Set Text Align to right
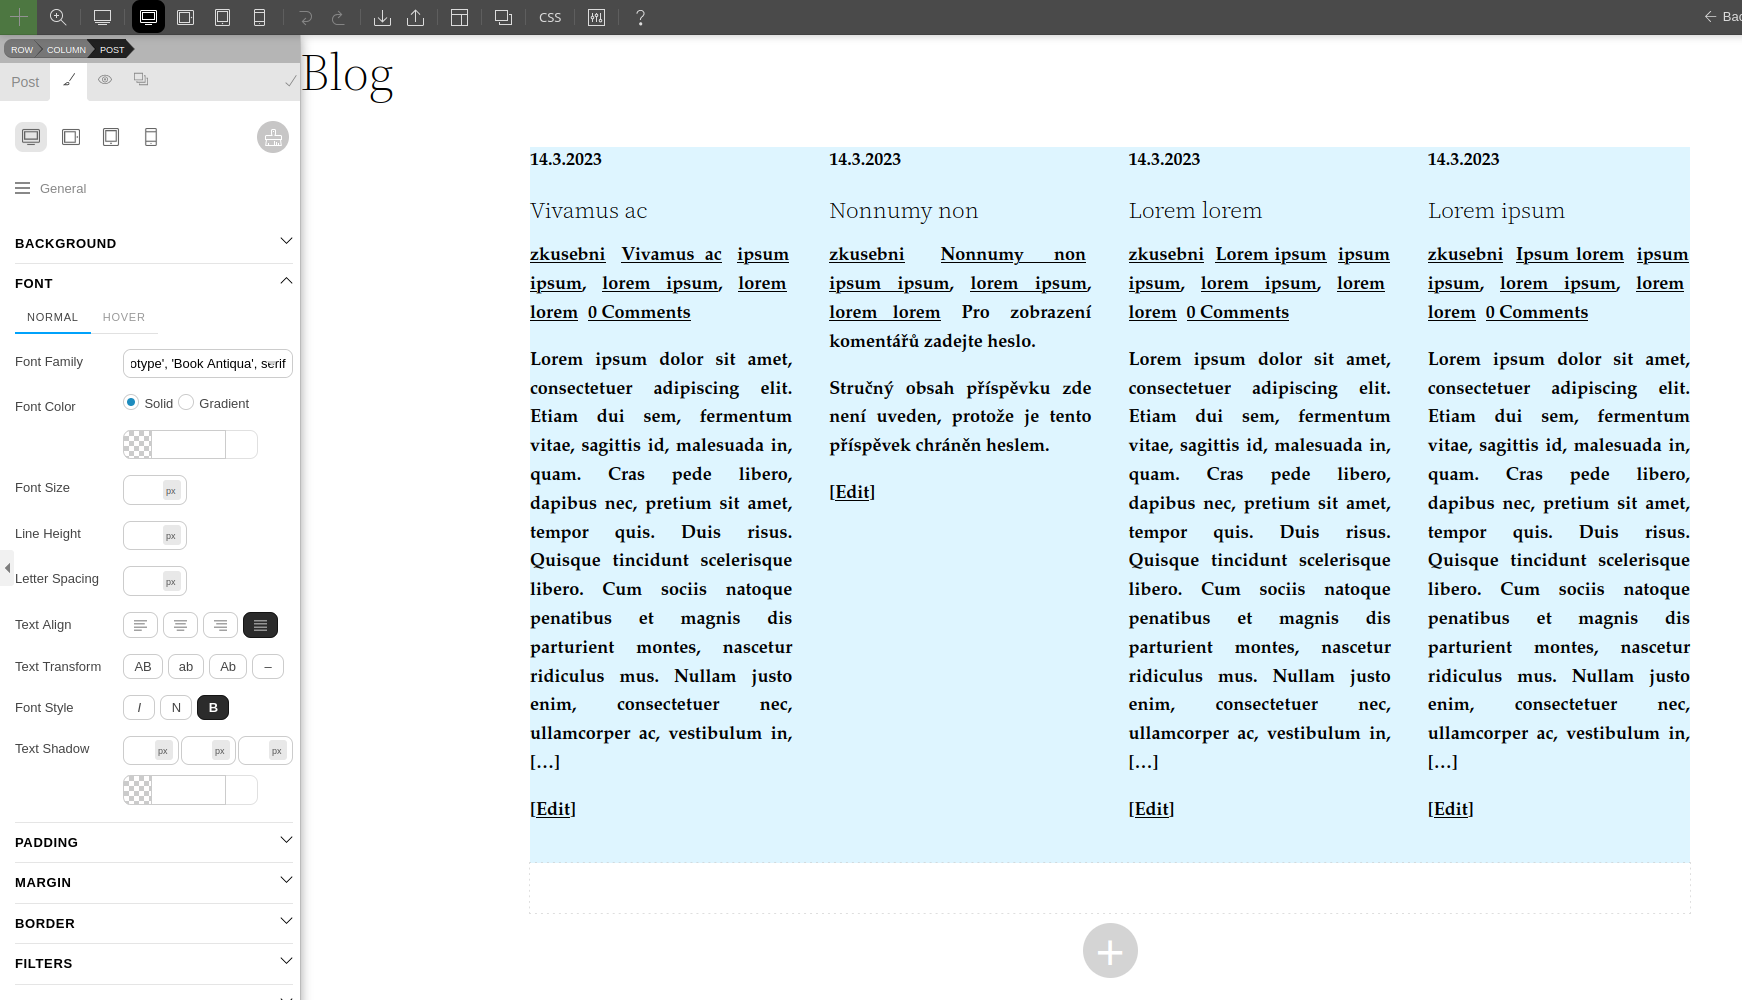Screen dimensions: 1742x1000 click(x=220, y=625)
